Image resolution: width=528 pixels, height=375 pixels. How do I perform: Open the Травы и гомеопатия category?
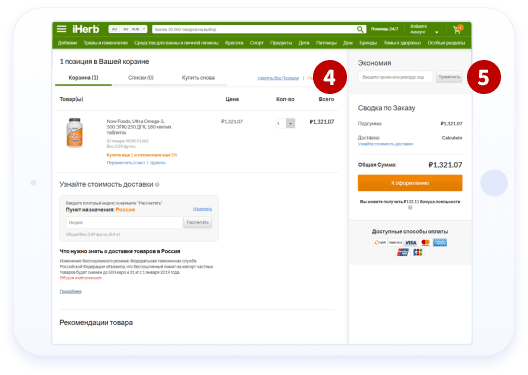(x=105, y=43)
